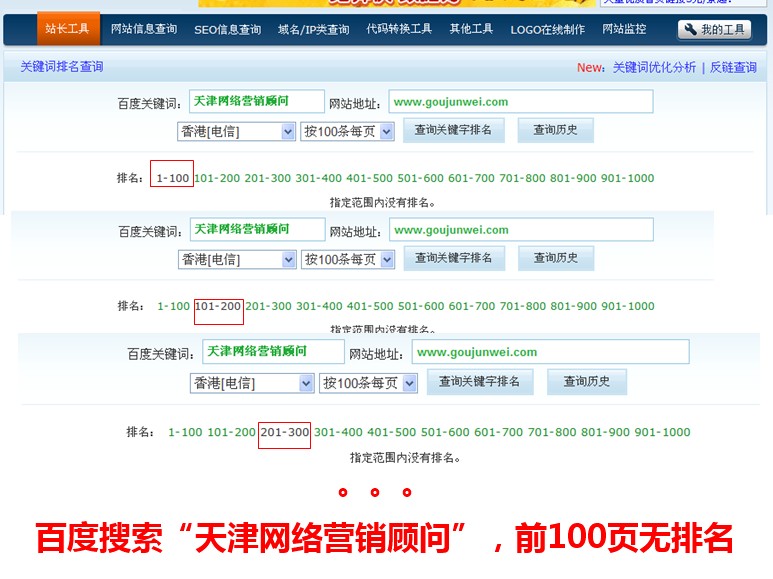773x579 pixels.
Task: Expand the 香港[电信] dropdown in the bottom panel
Action: tap(252, 383)
